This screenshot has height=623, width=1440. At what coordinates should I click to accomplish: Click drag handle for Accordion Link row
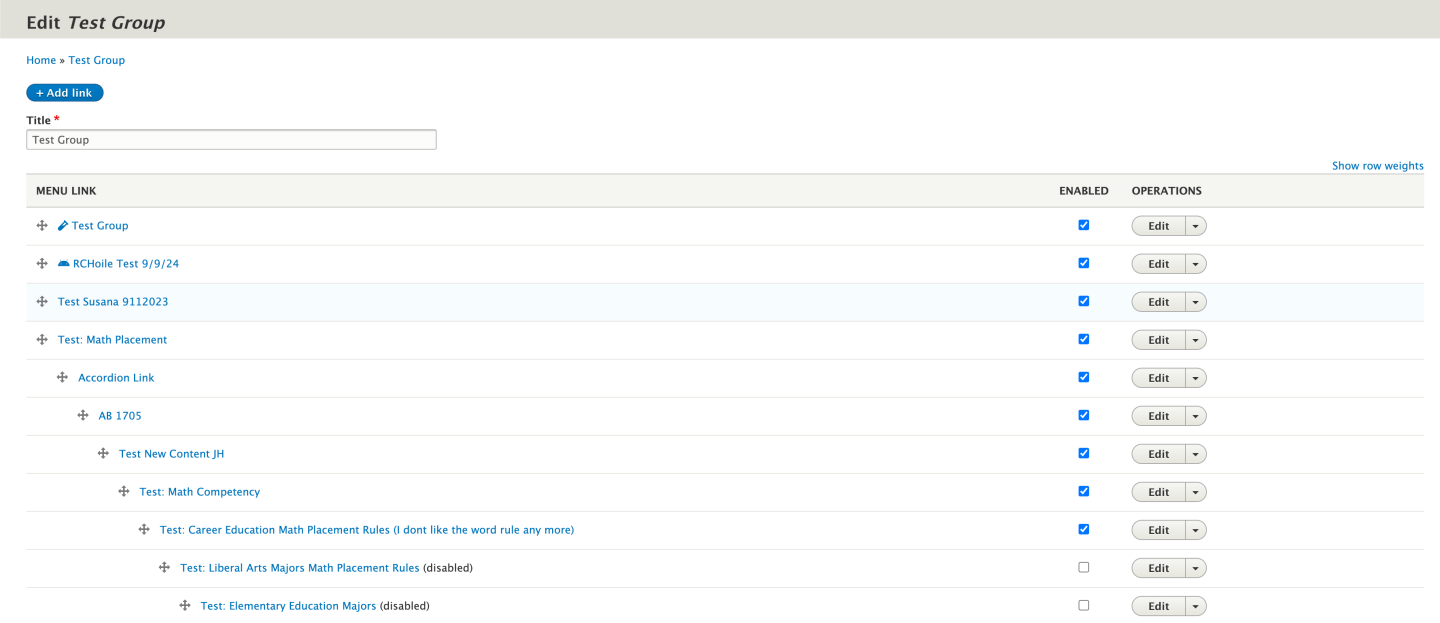[x=62, y=378]
